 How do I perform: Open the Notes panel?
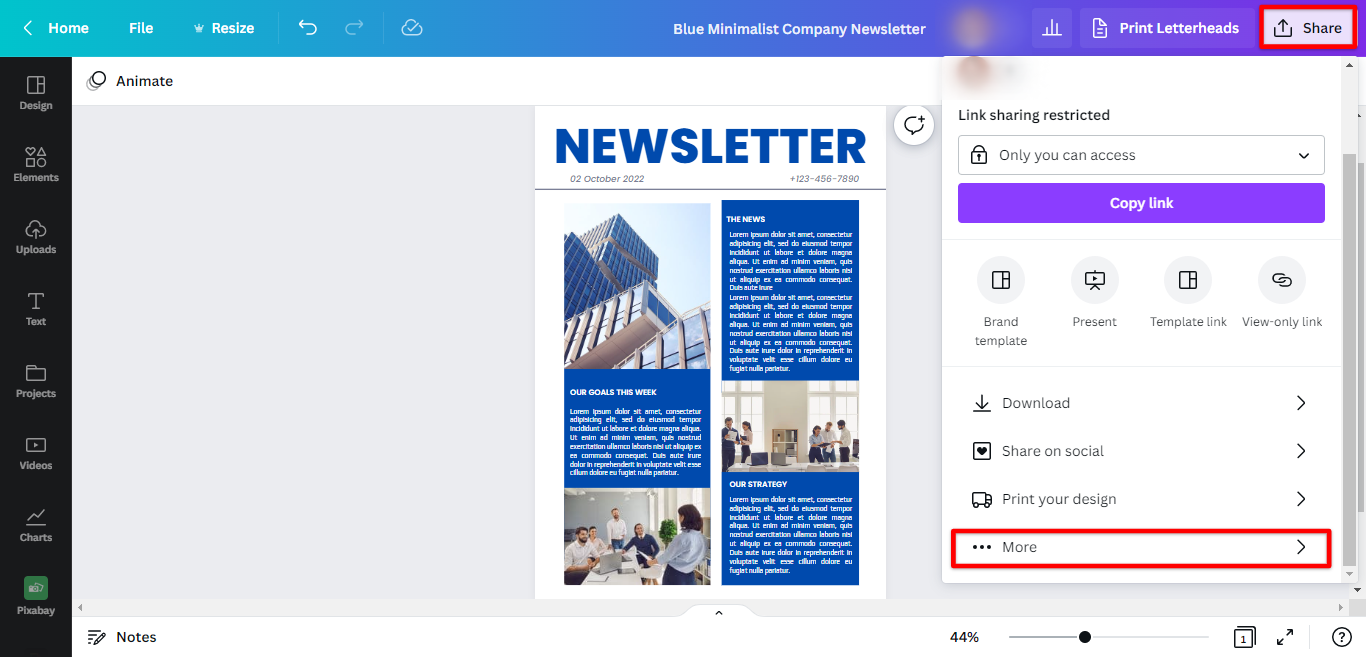pyautogui.click(x=122, y=636)
